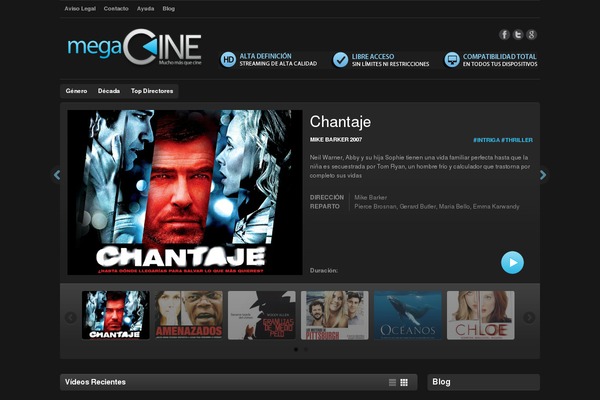Click the REPARTO label
The width and height of the screenshot is (600, 400).
pyautogui.click(x=324, y=207)
